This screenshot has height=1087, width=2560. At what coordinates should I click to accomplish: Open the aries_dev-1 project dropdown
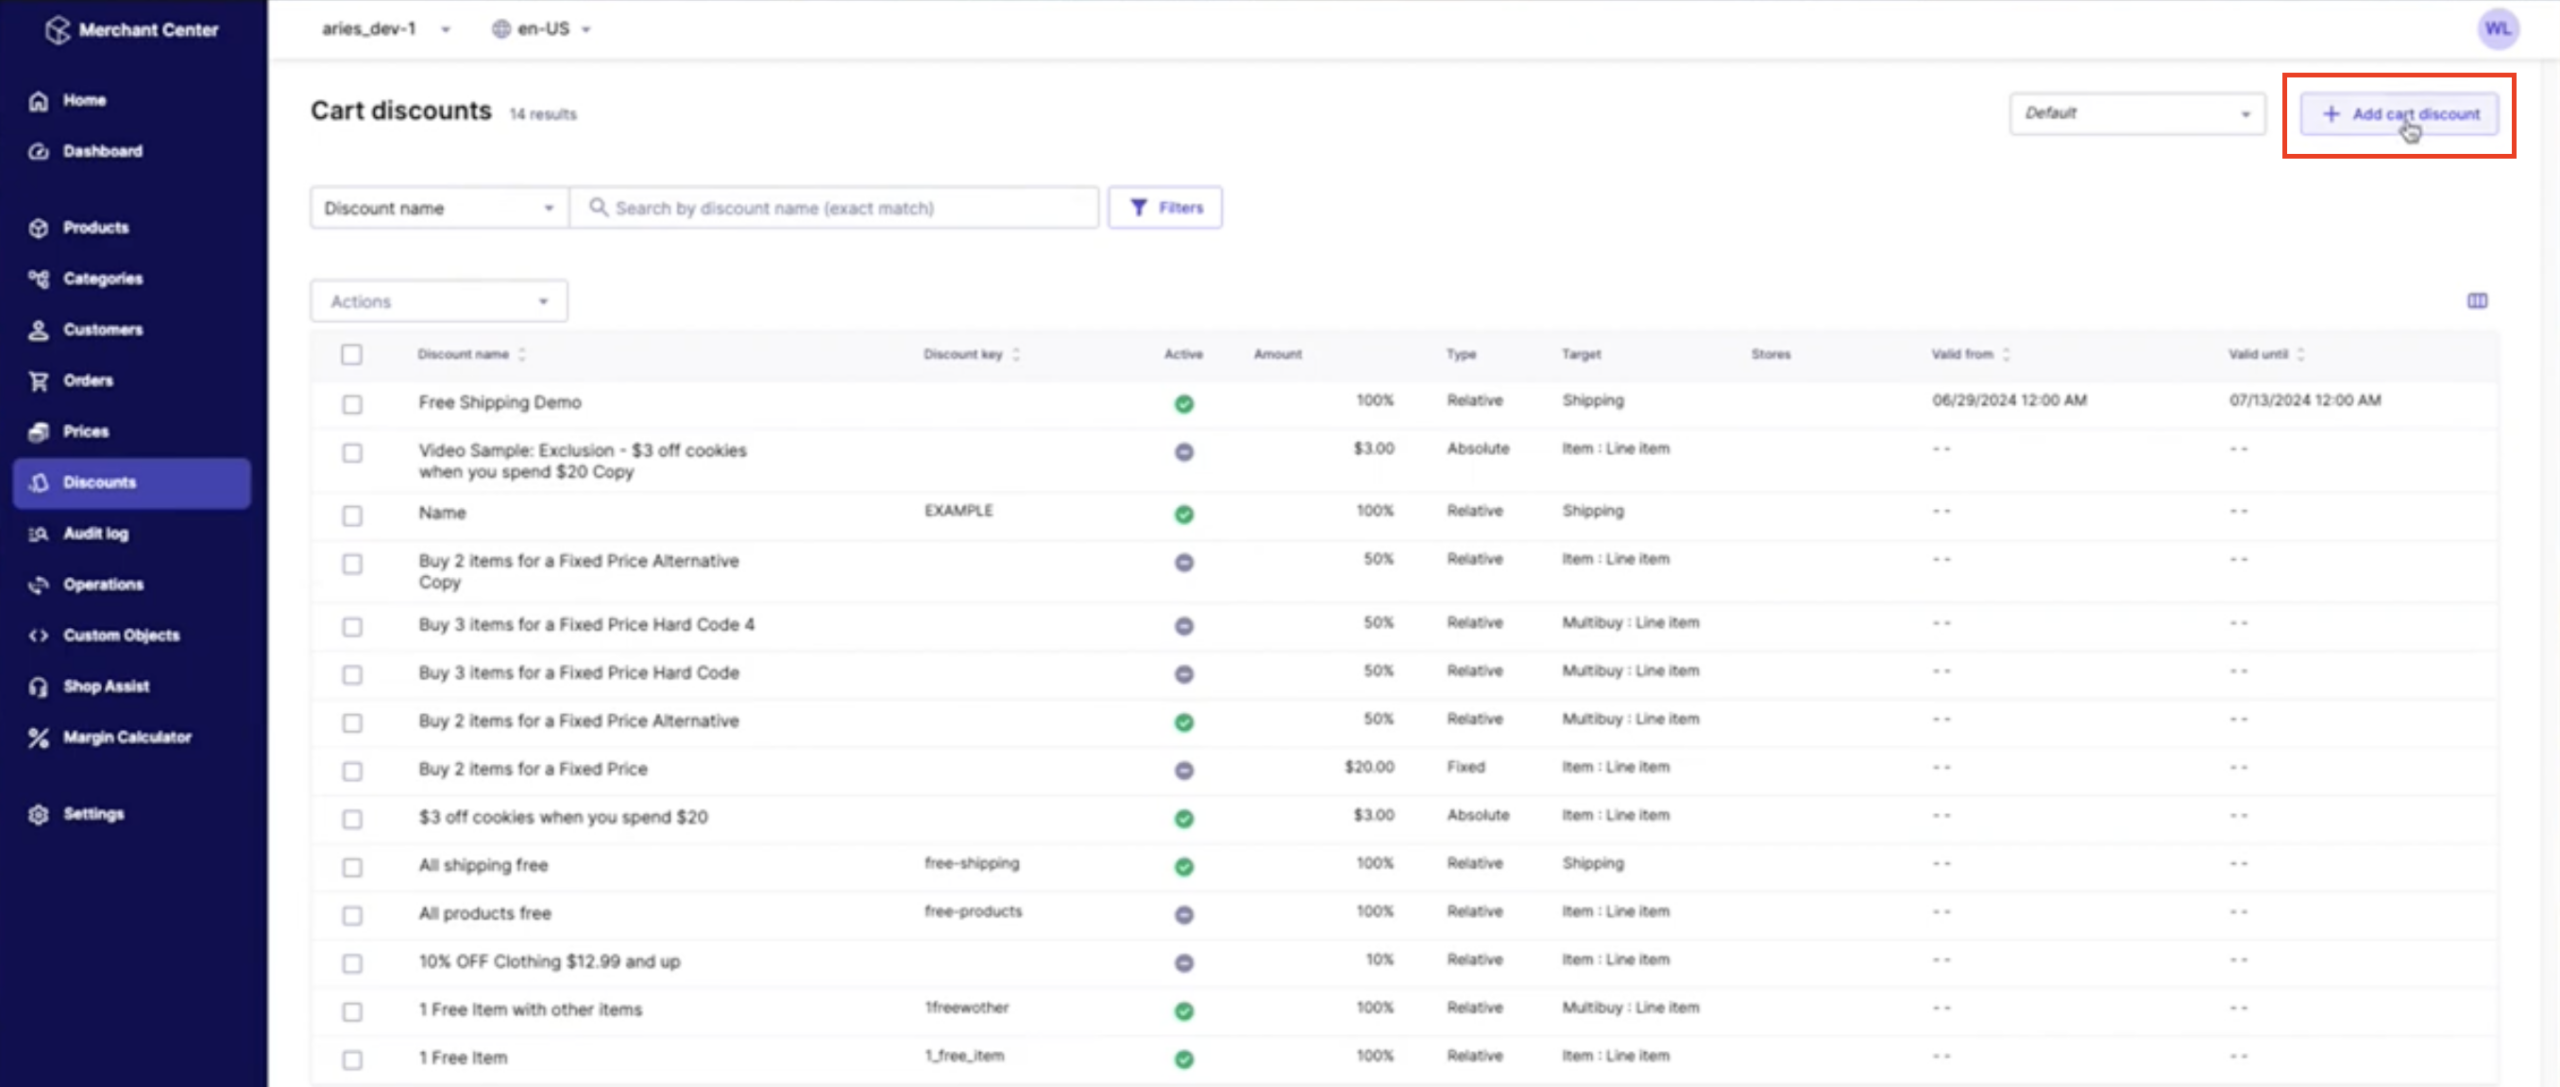click(x=386, y=29)
